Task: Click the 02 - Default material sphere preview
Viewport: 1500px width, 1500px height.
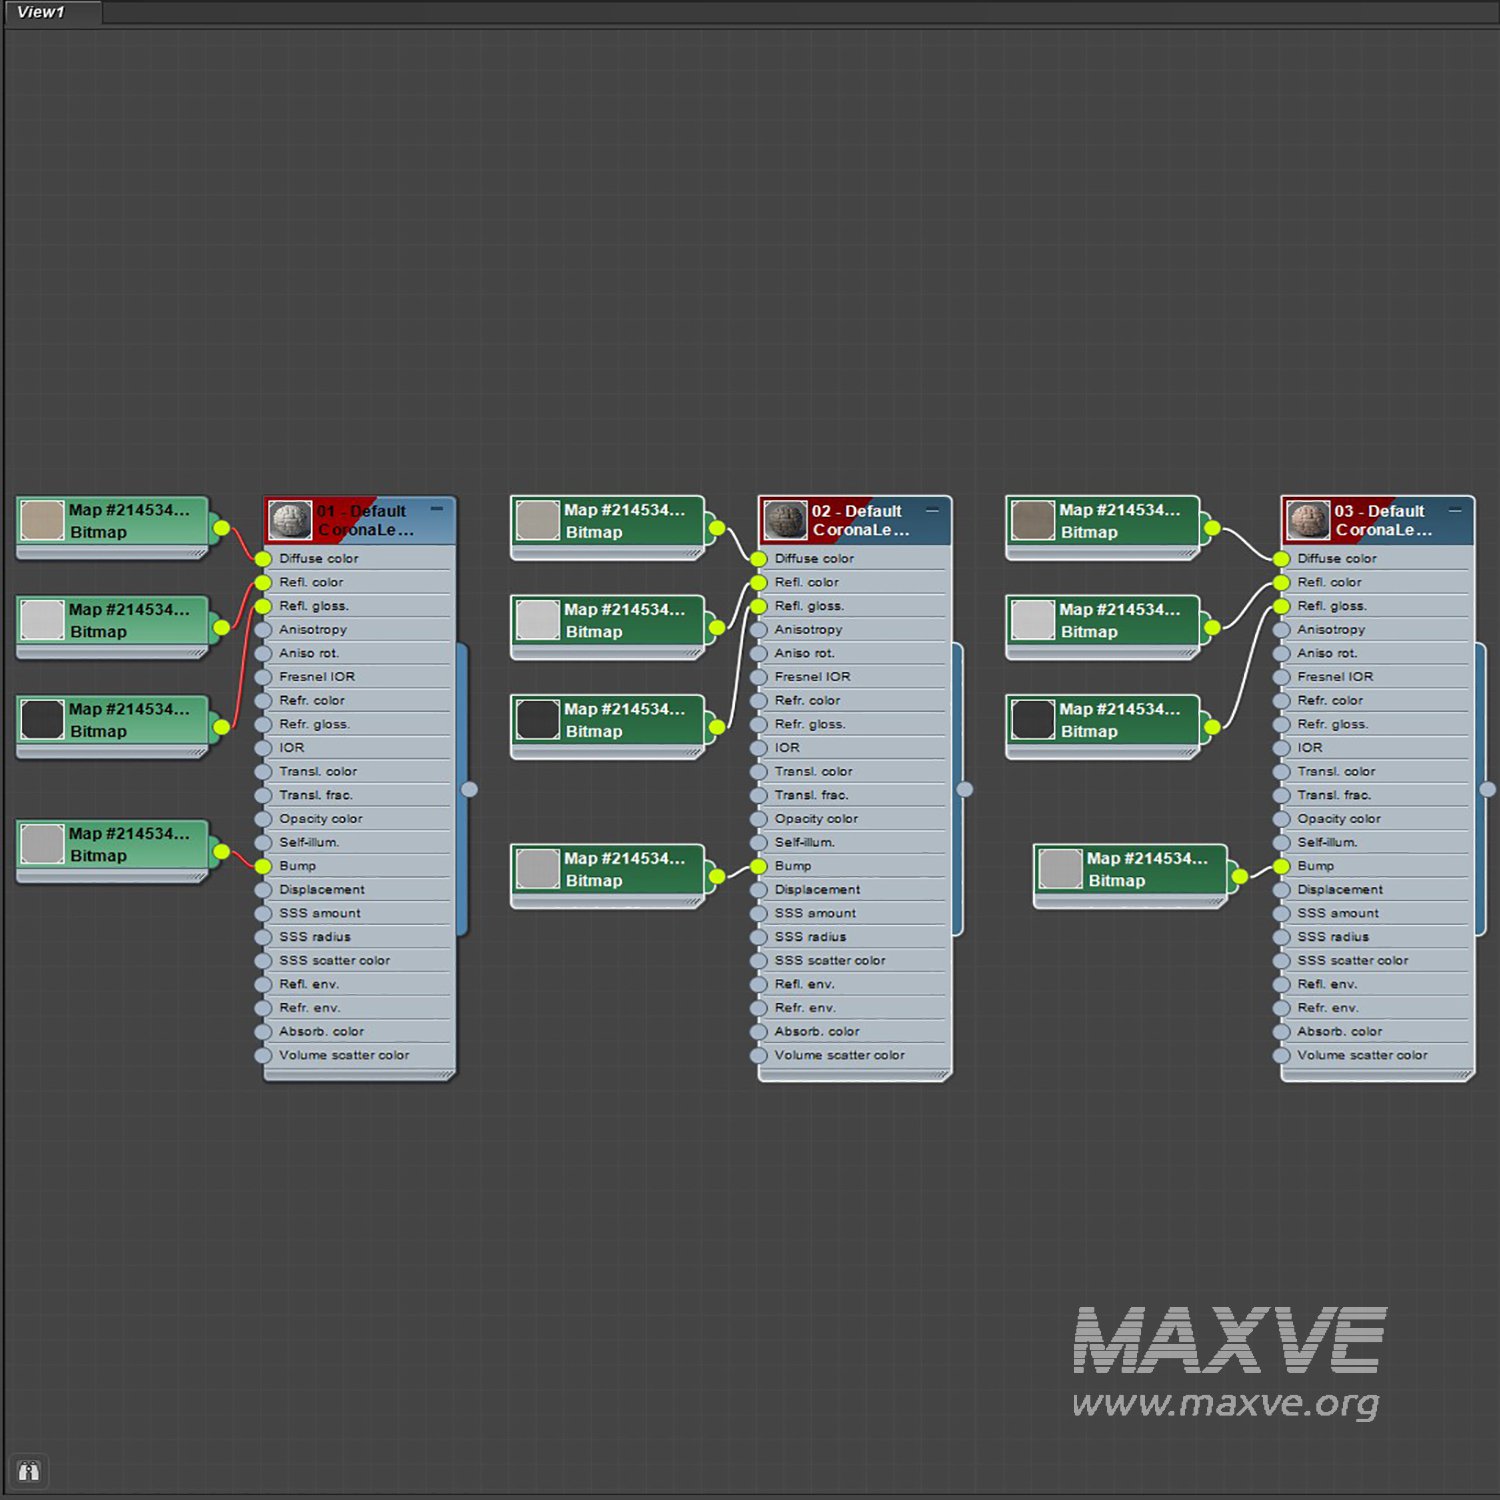Action: point(785,520)
